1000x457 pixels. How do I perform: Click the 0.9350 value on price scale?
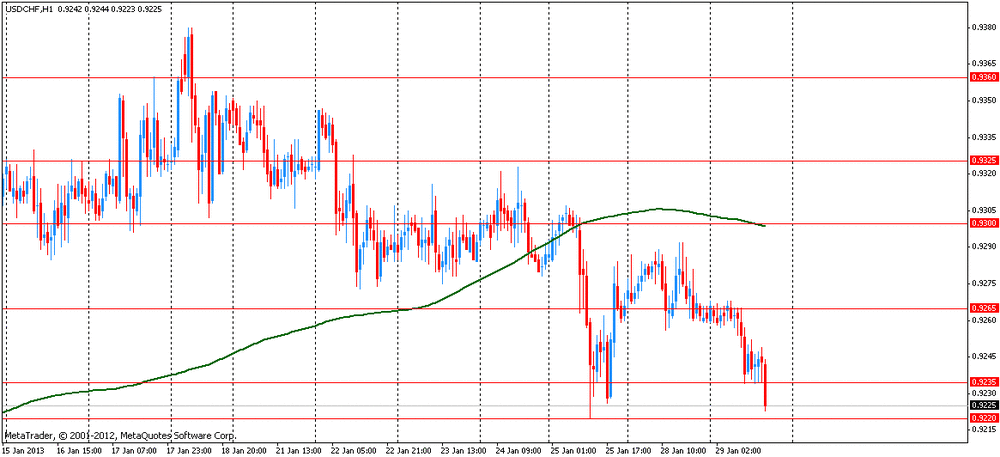click(x=984, y=101)
